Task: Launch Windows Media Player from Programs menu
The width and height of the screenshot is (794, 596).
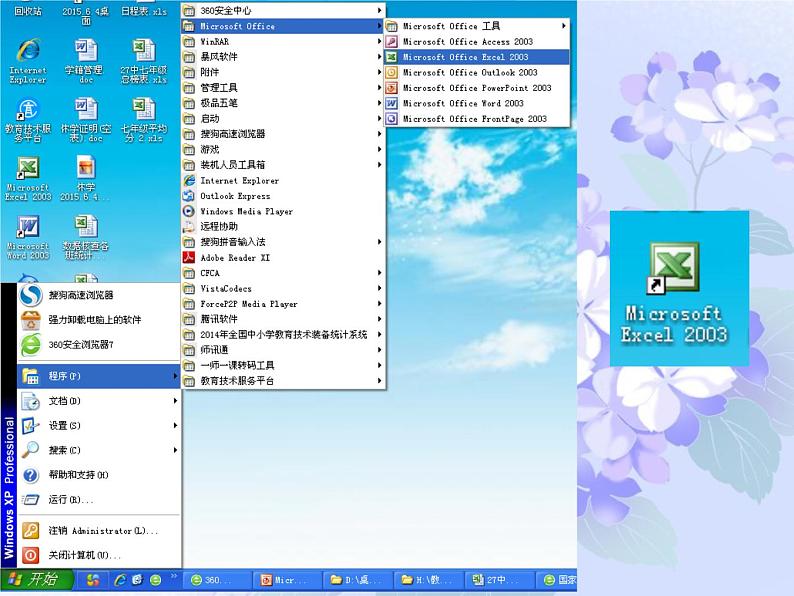Action: pos(283,211)
